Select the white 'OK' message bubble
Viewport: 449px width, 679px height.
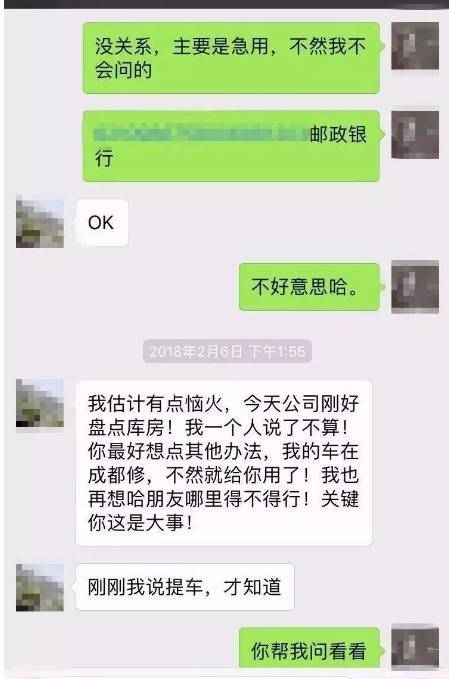coord(102,223)
